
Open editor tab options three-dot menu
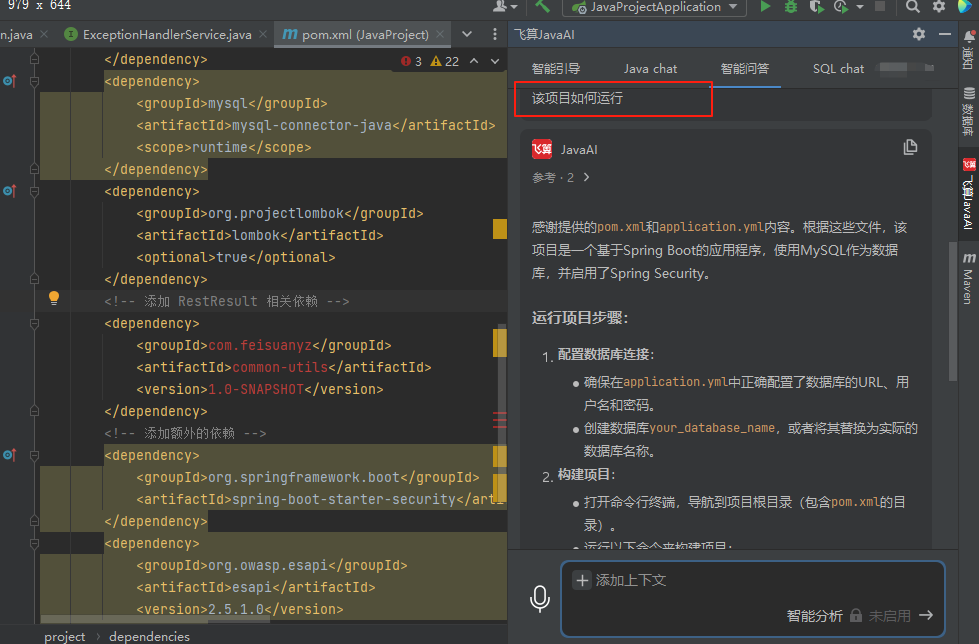click(x=494, y=34)
